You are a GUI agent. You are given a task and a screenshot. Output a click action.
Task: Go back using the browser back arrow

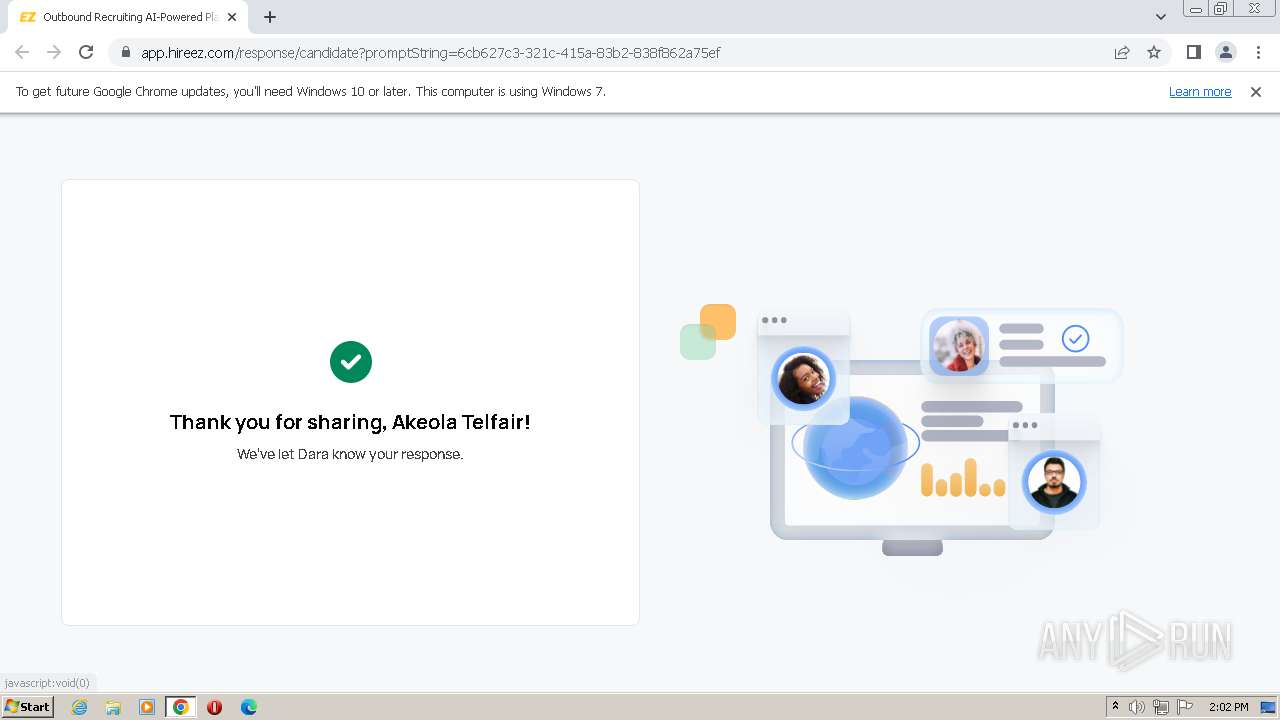(22, 52)
